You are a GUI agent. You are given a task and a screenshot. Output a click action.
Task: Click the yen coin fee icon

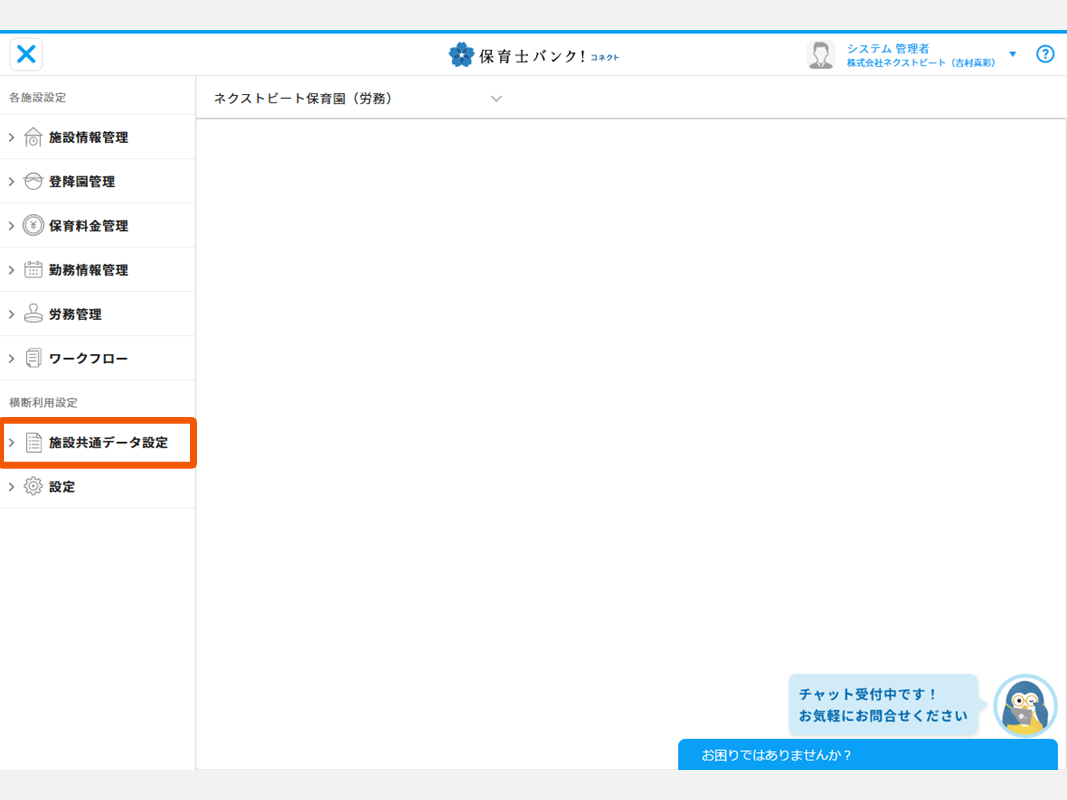[33, 225]
